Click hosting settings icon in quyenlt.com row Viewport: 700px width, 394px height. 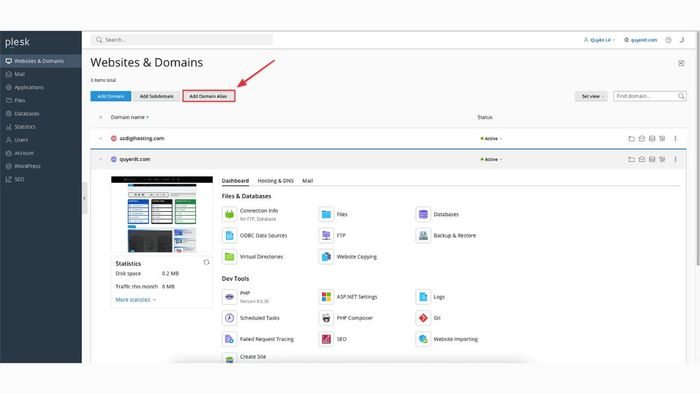[x=662, y=159]
